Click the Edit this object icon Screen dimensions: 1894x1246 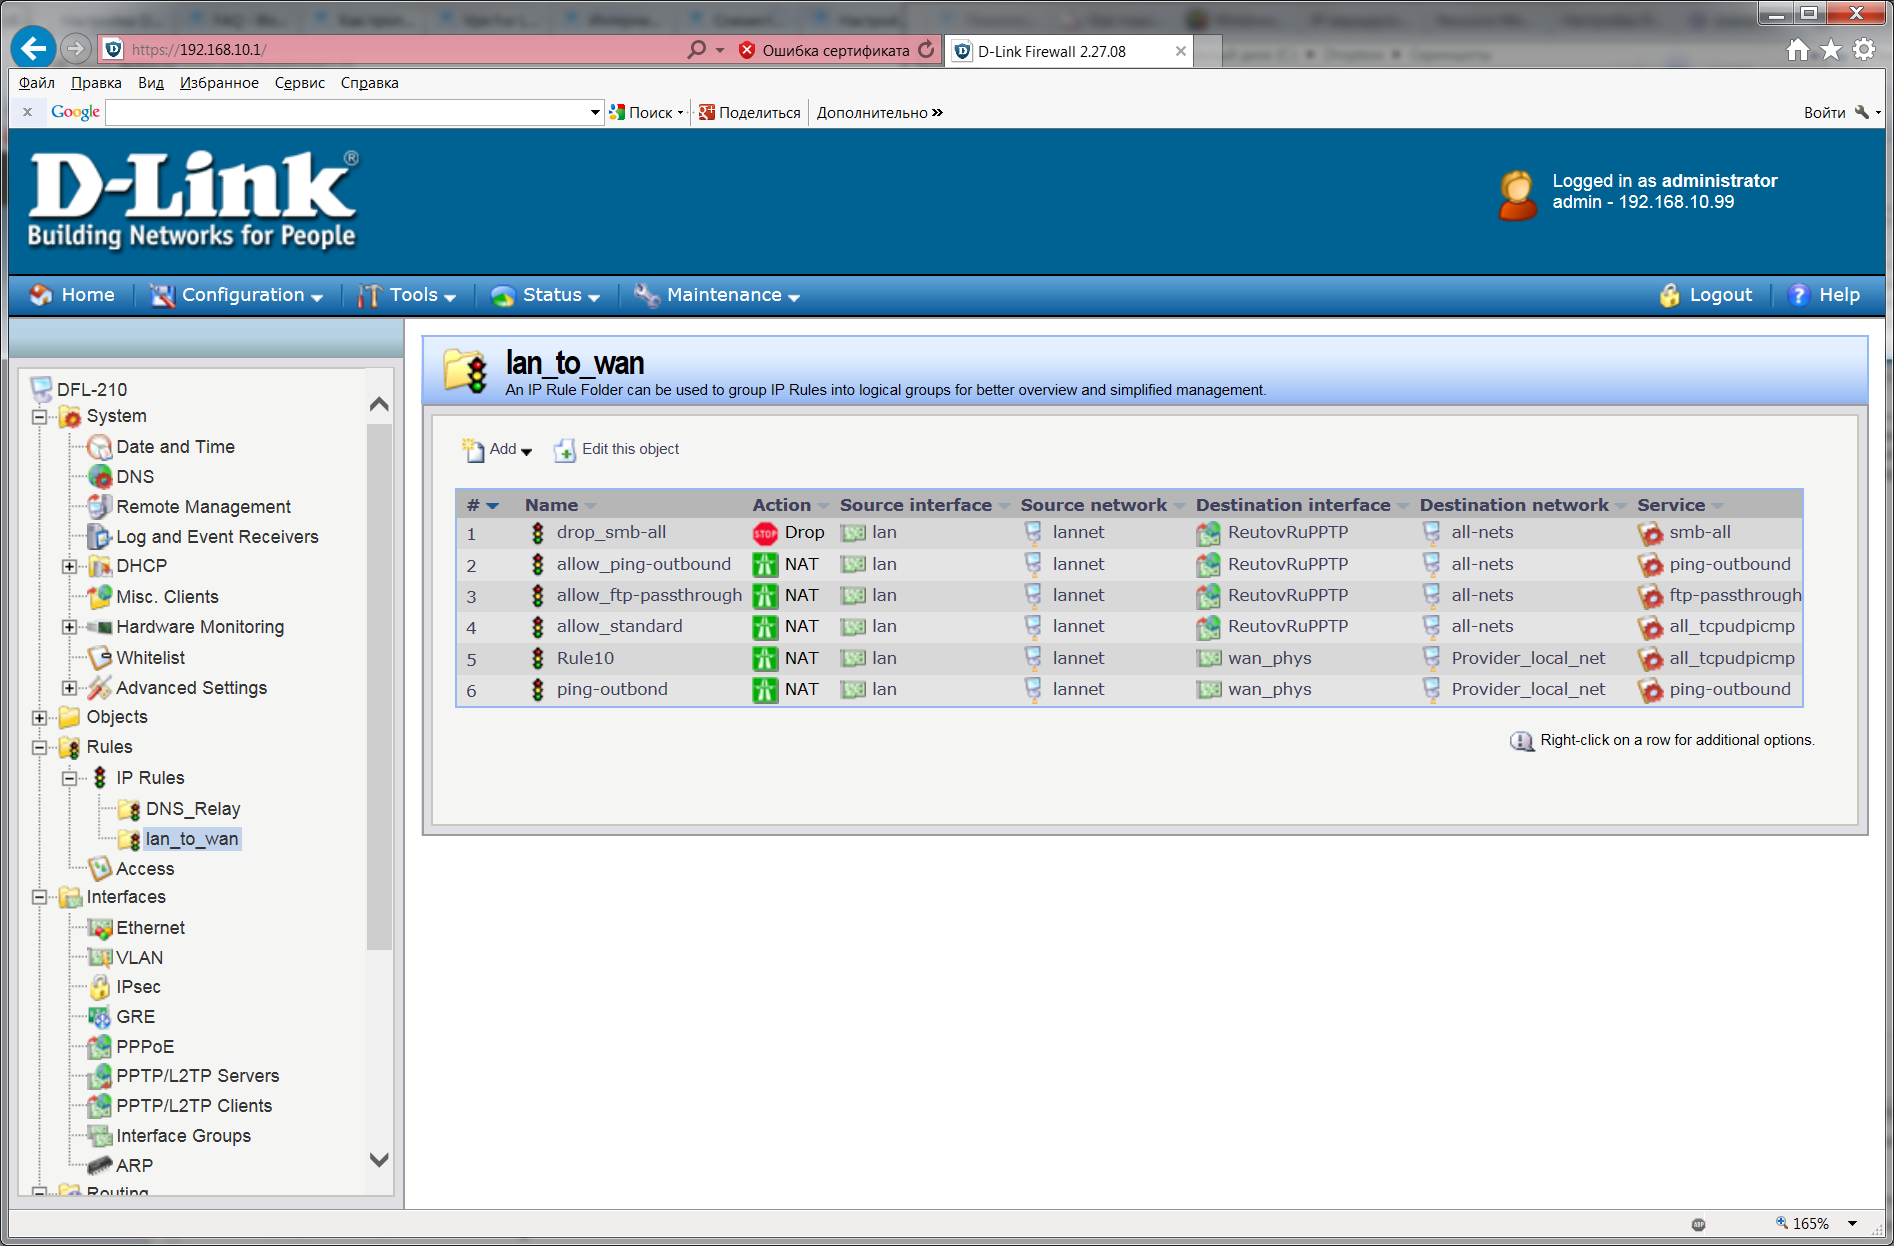(x=565, y=450)
